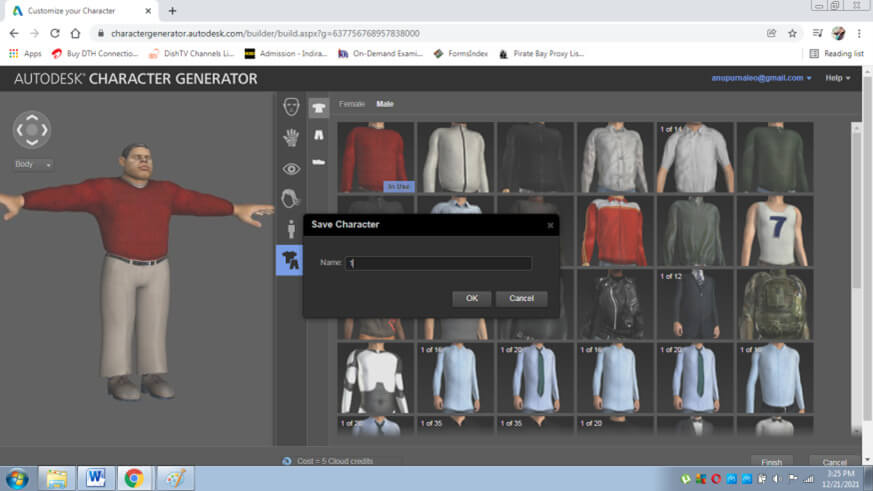Screen dimensions: 873x491
Task: Switch to Male clothing tab
Action: point(385,104)
